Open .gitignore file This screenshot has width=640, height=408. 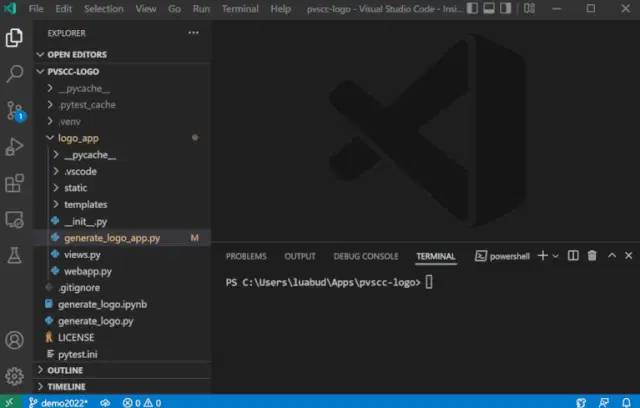click(x=122, y=288)
